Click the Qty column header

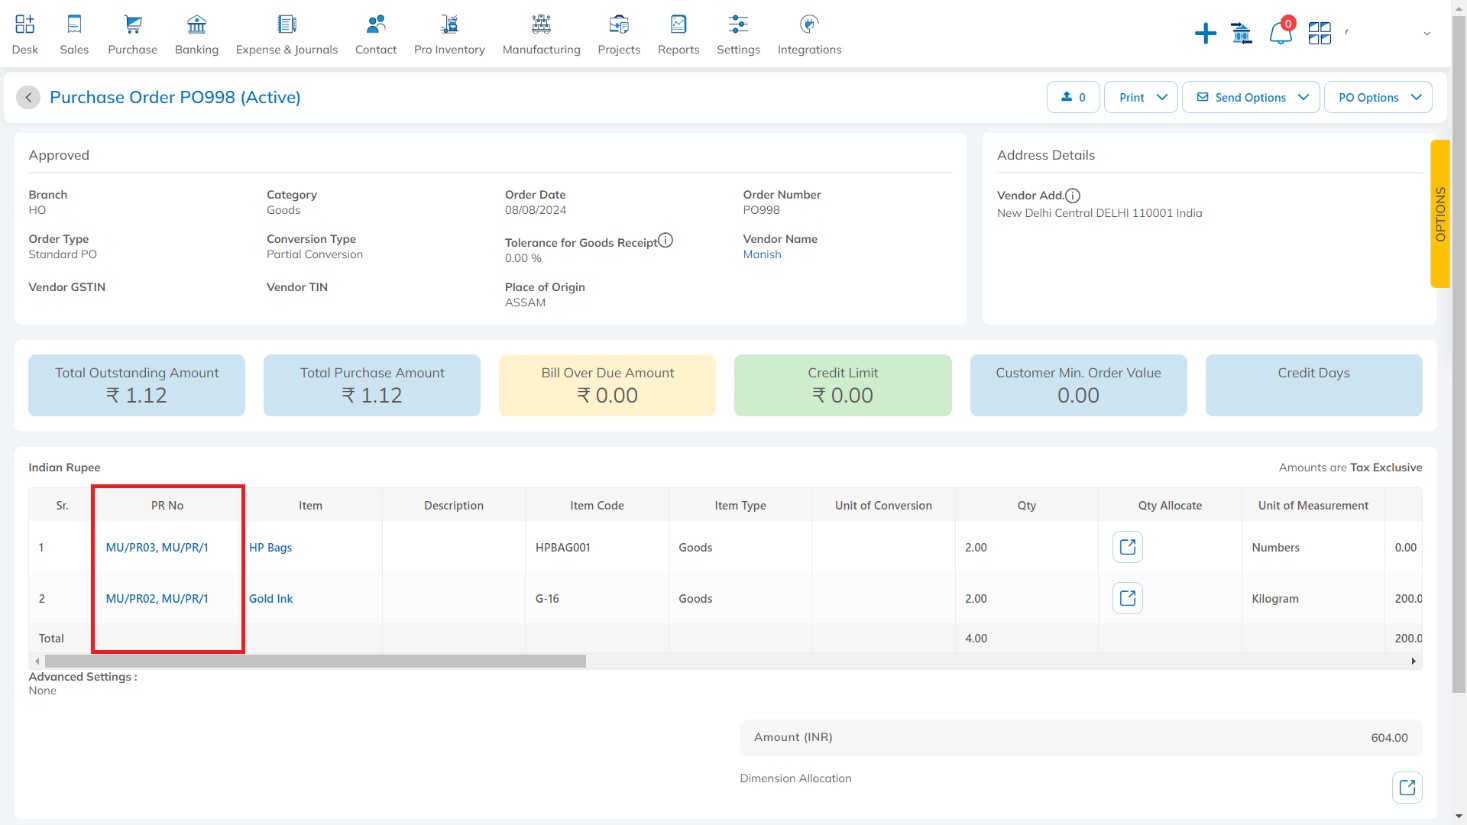click(x=1027, y=505)
